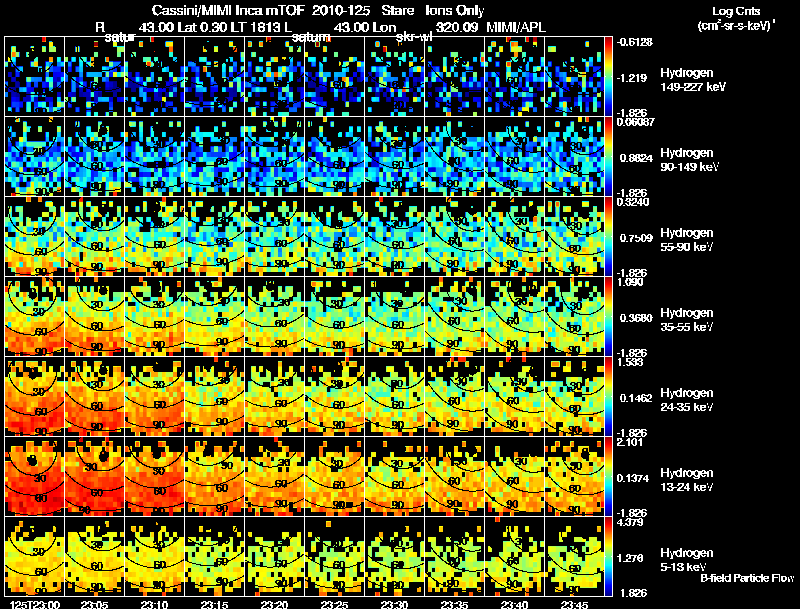Click the 23:15 time axis label
The image size is (800, 609).
point(215,604)
